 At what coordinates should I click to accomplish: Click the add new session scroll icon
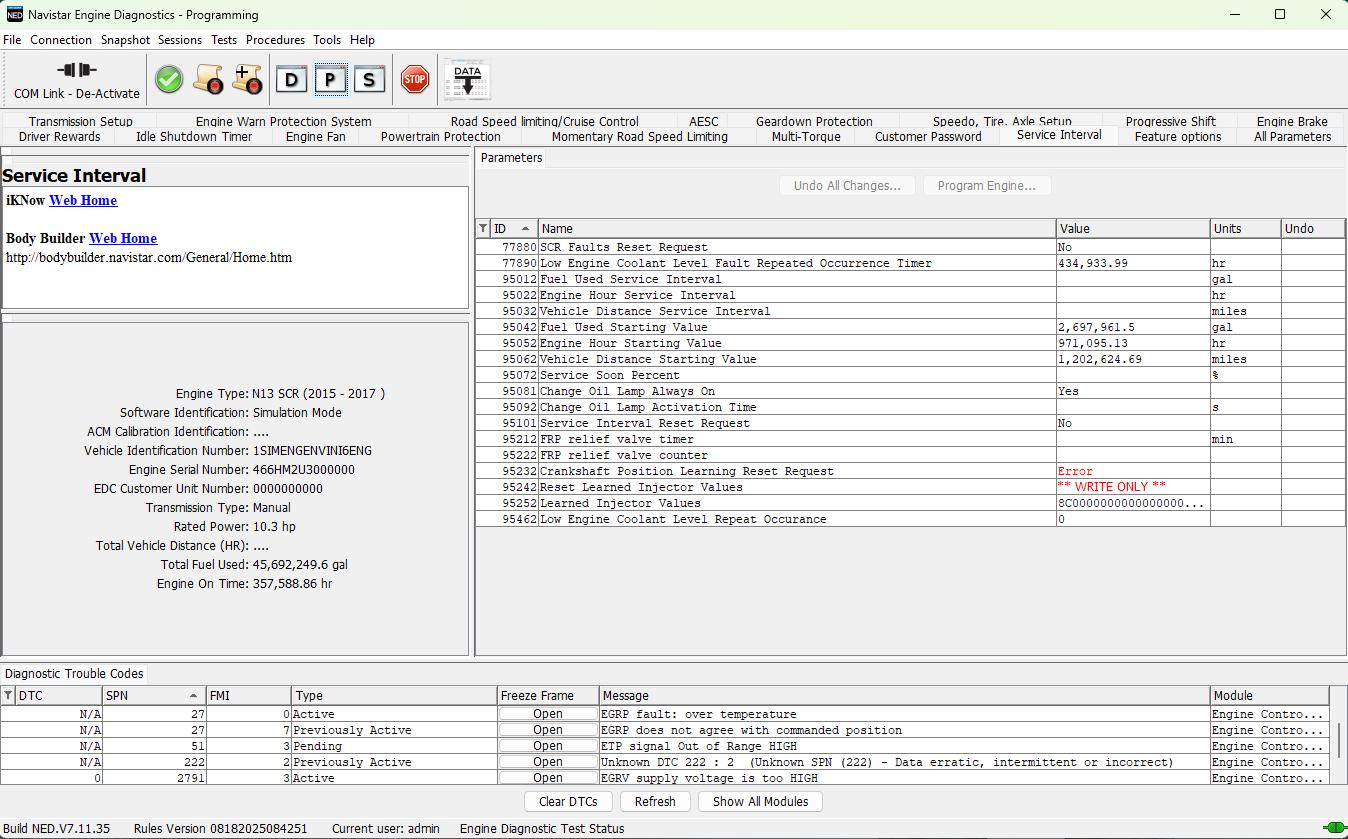point(247,79)
